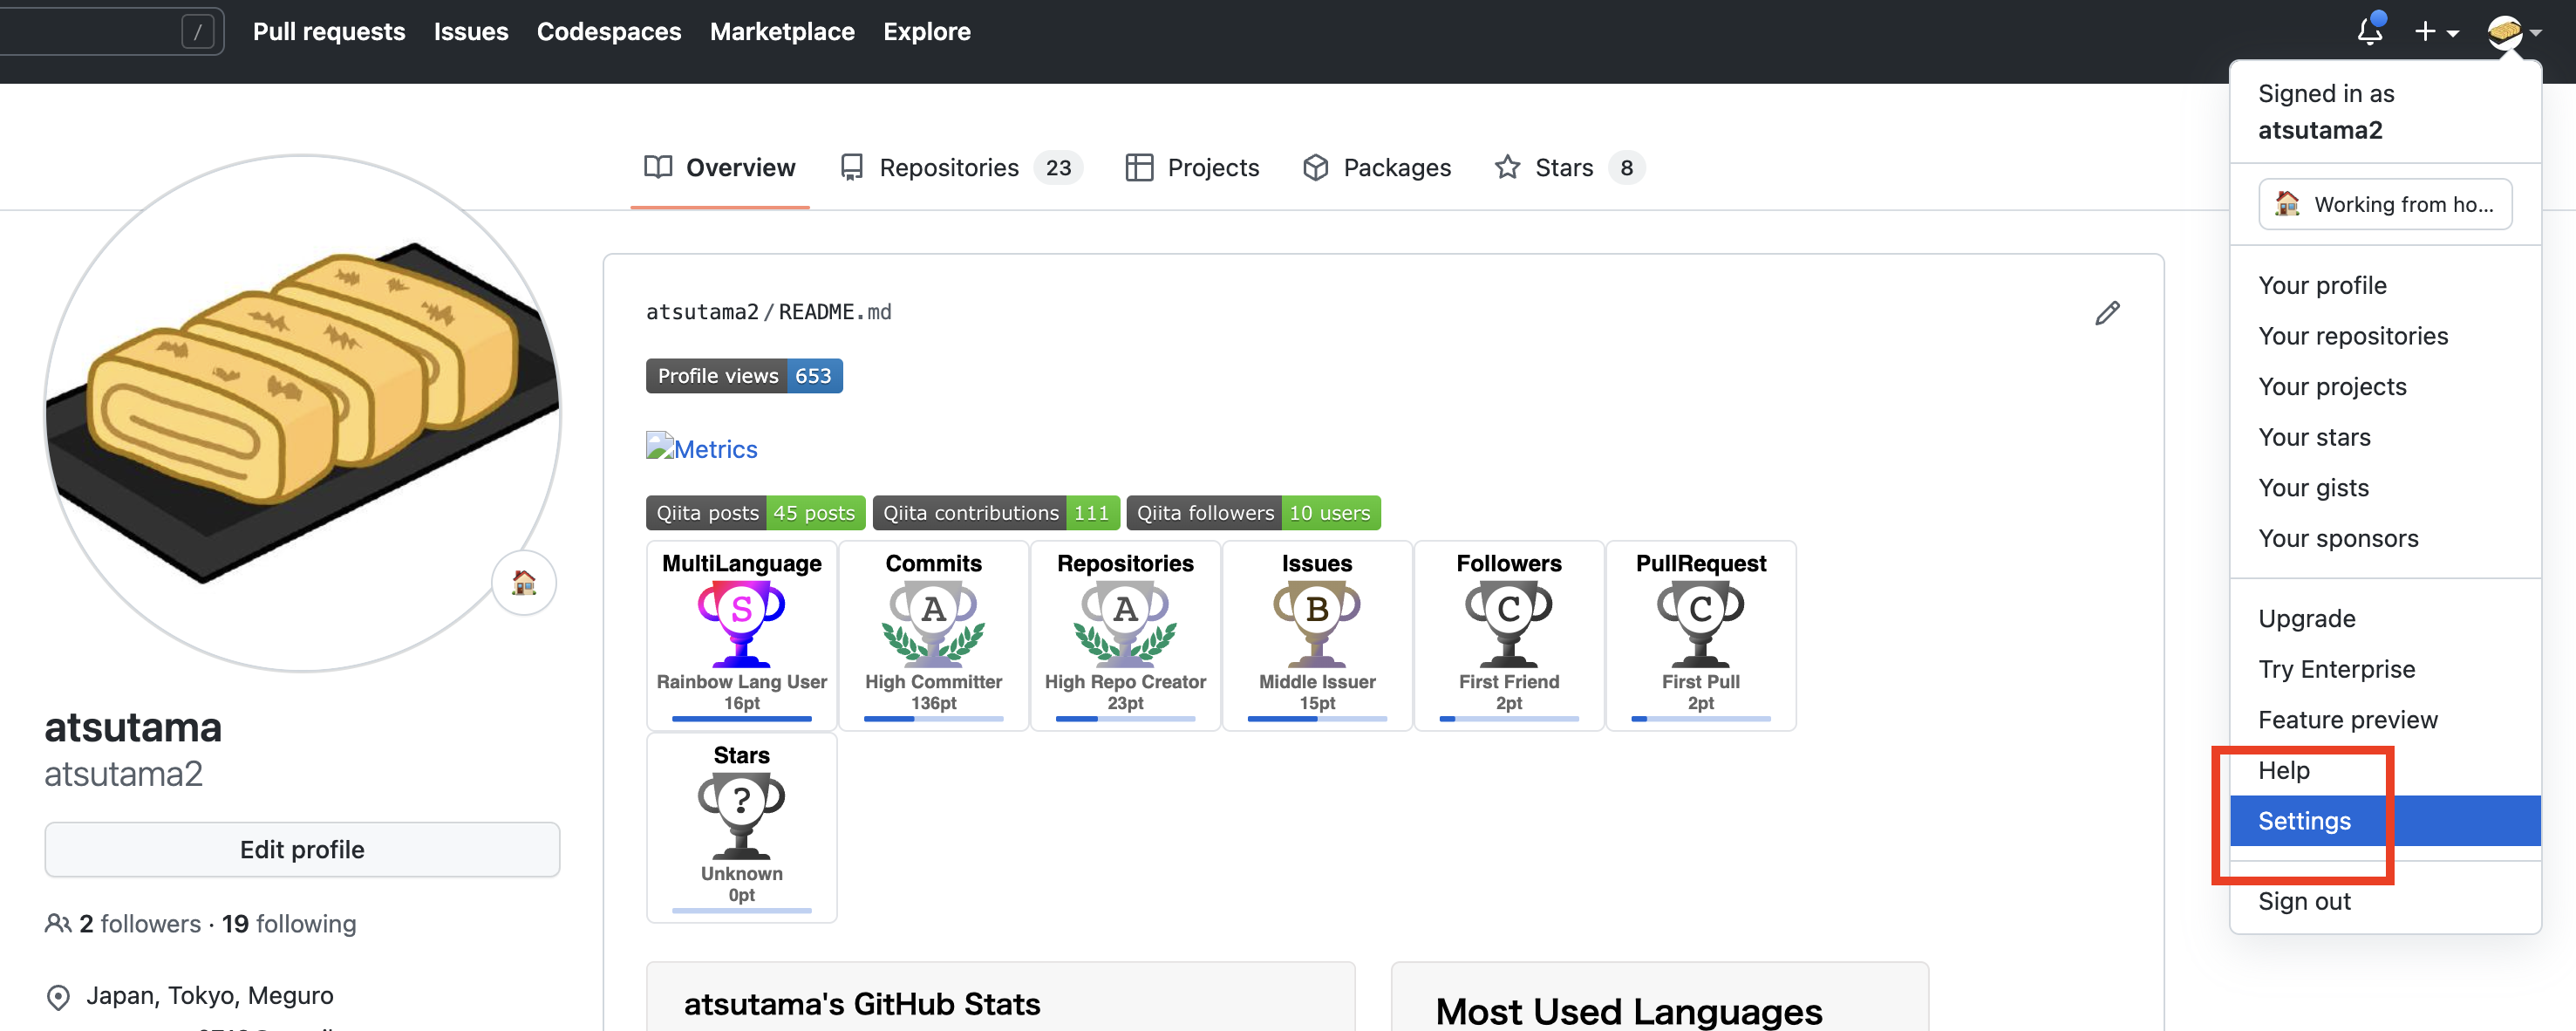Click the Edit profile button

click(x=301, y=849)
